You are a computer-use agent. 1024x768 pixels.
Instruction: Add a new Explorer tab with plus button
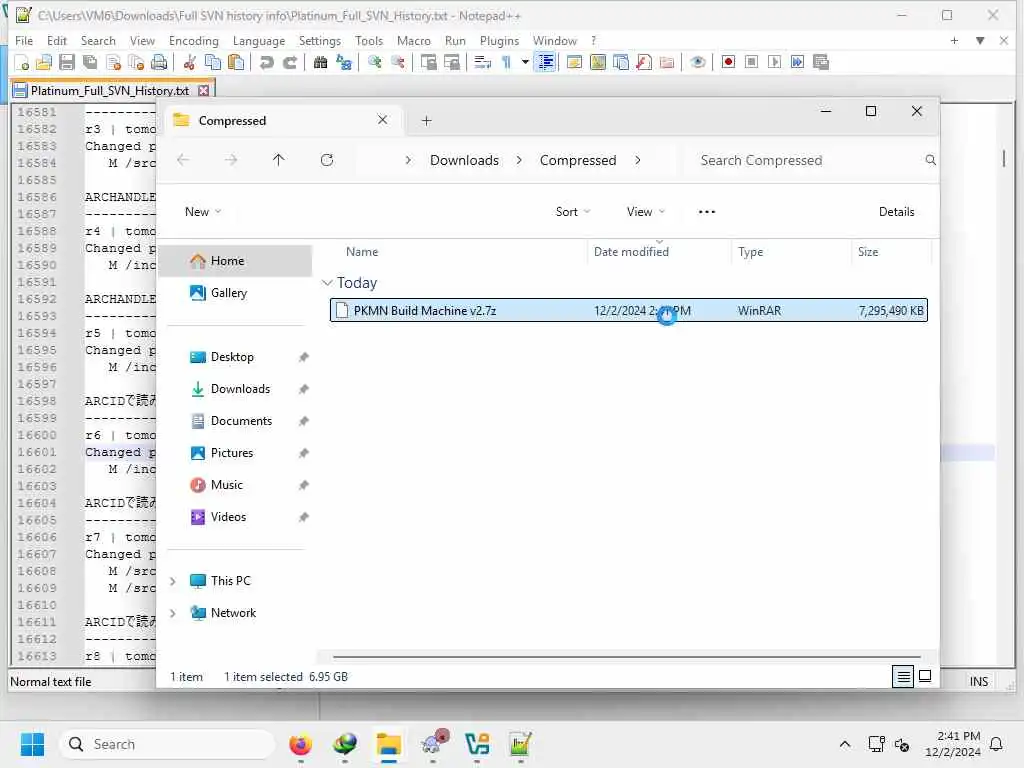coord(426,121)
